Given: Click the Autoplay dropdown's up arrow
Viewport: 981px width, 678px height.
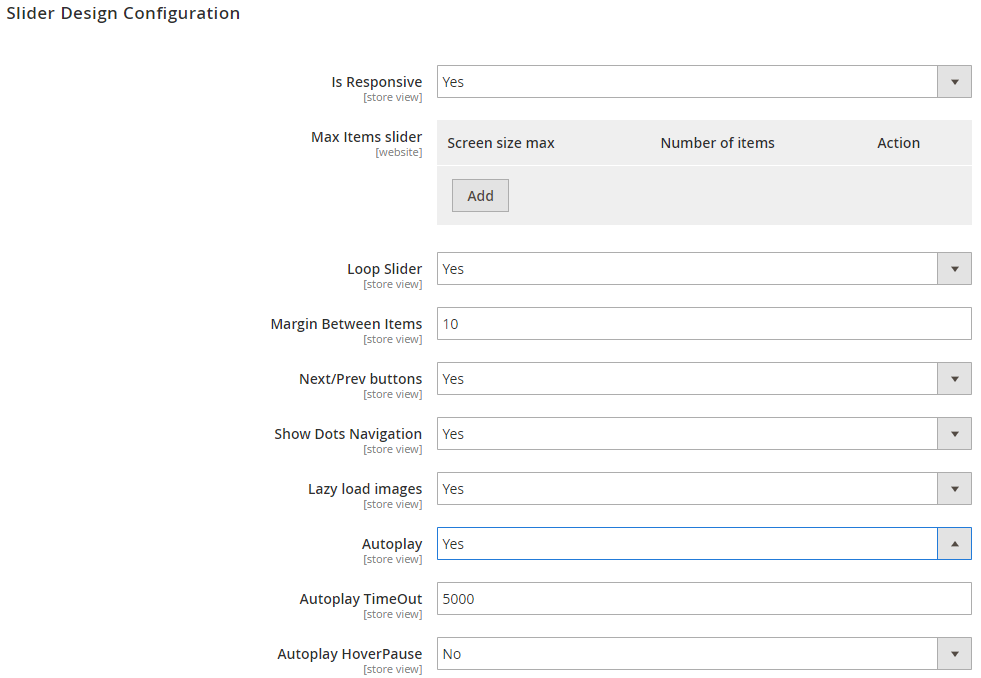Looking at the screenshot, I should [954, 544].
